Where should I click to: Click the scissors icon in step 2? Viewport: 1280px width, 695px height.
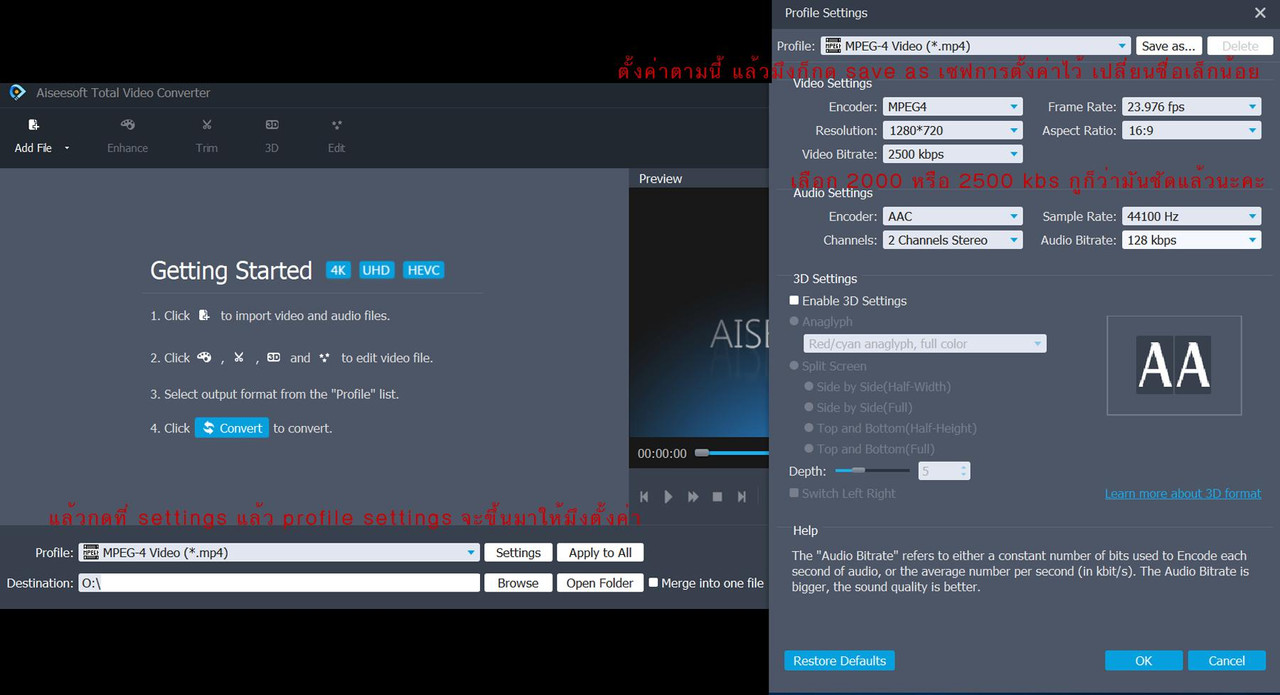239,357
